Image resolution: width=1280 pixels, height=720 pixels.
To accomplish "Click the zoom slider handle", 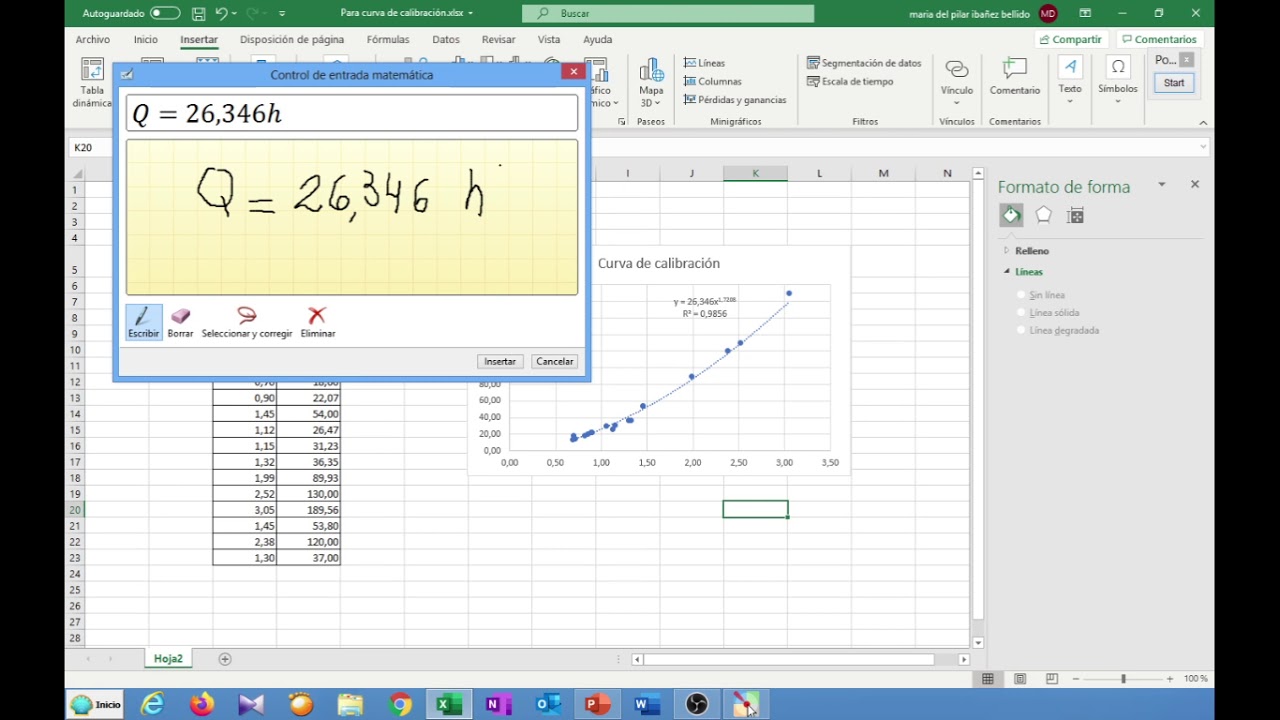I will click(x=1123, y=679).
